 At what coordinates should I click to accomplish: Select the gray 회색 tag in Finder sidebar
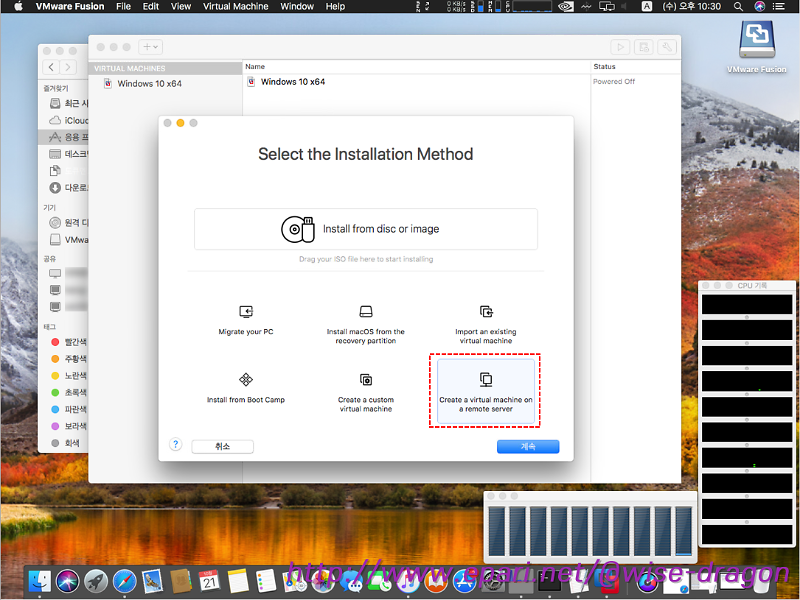65,443
